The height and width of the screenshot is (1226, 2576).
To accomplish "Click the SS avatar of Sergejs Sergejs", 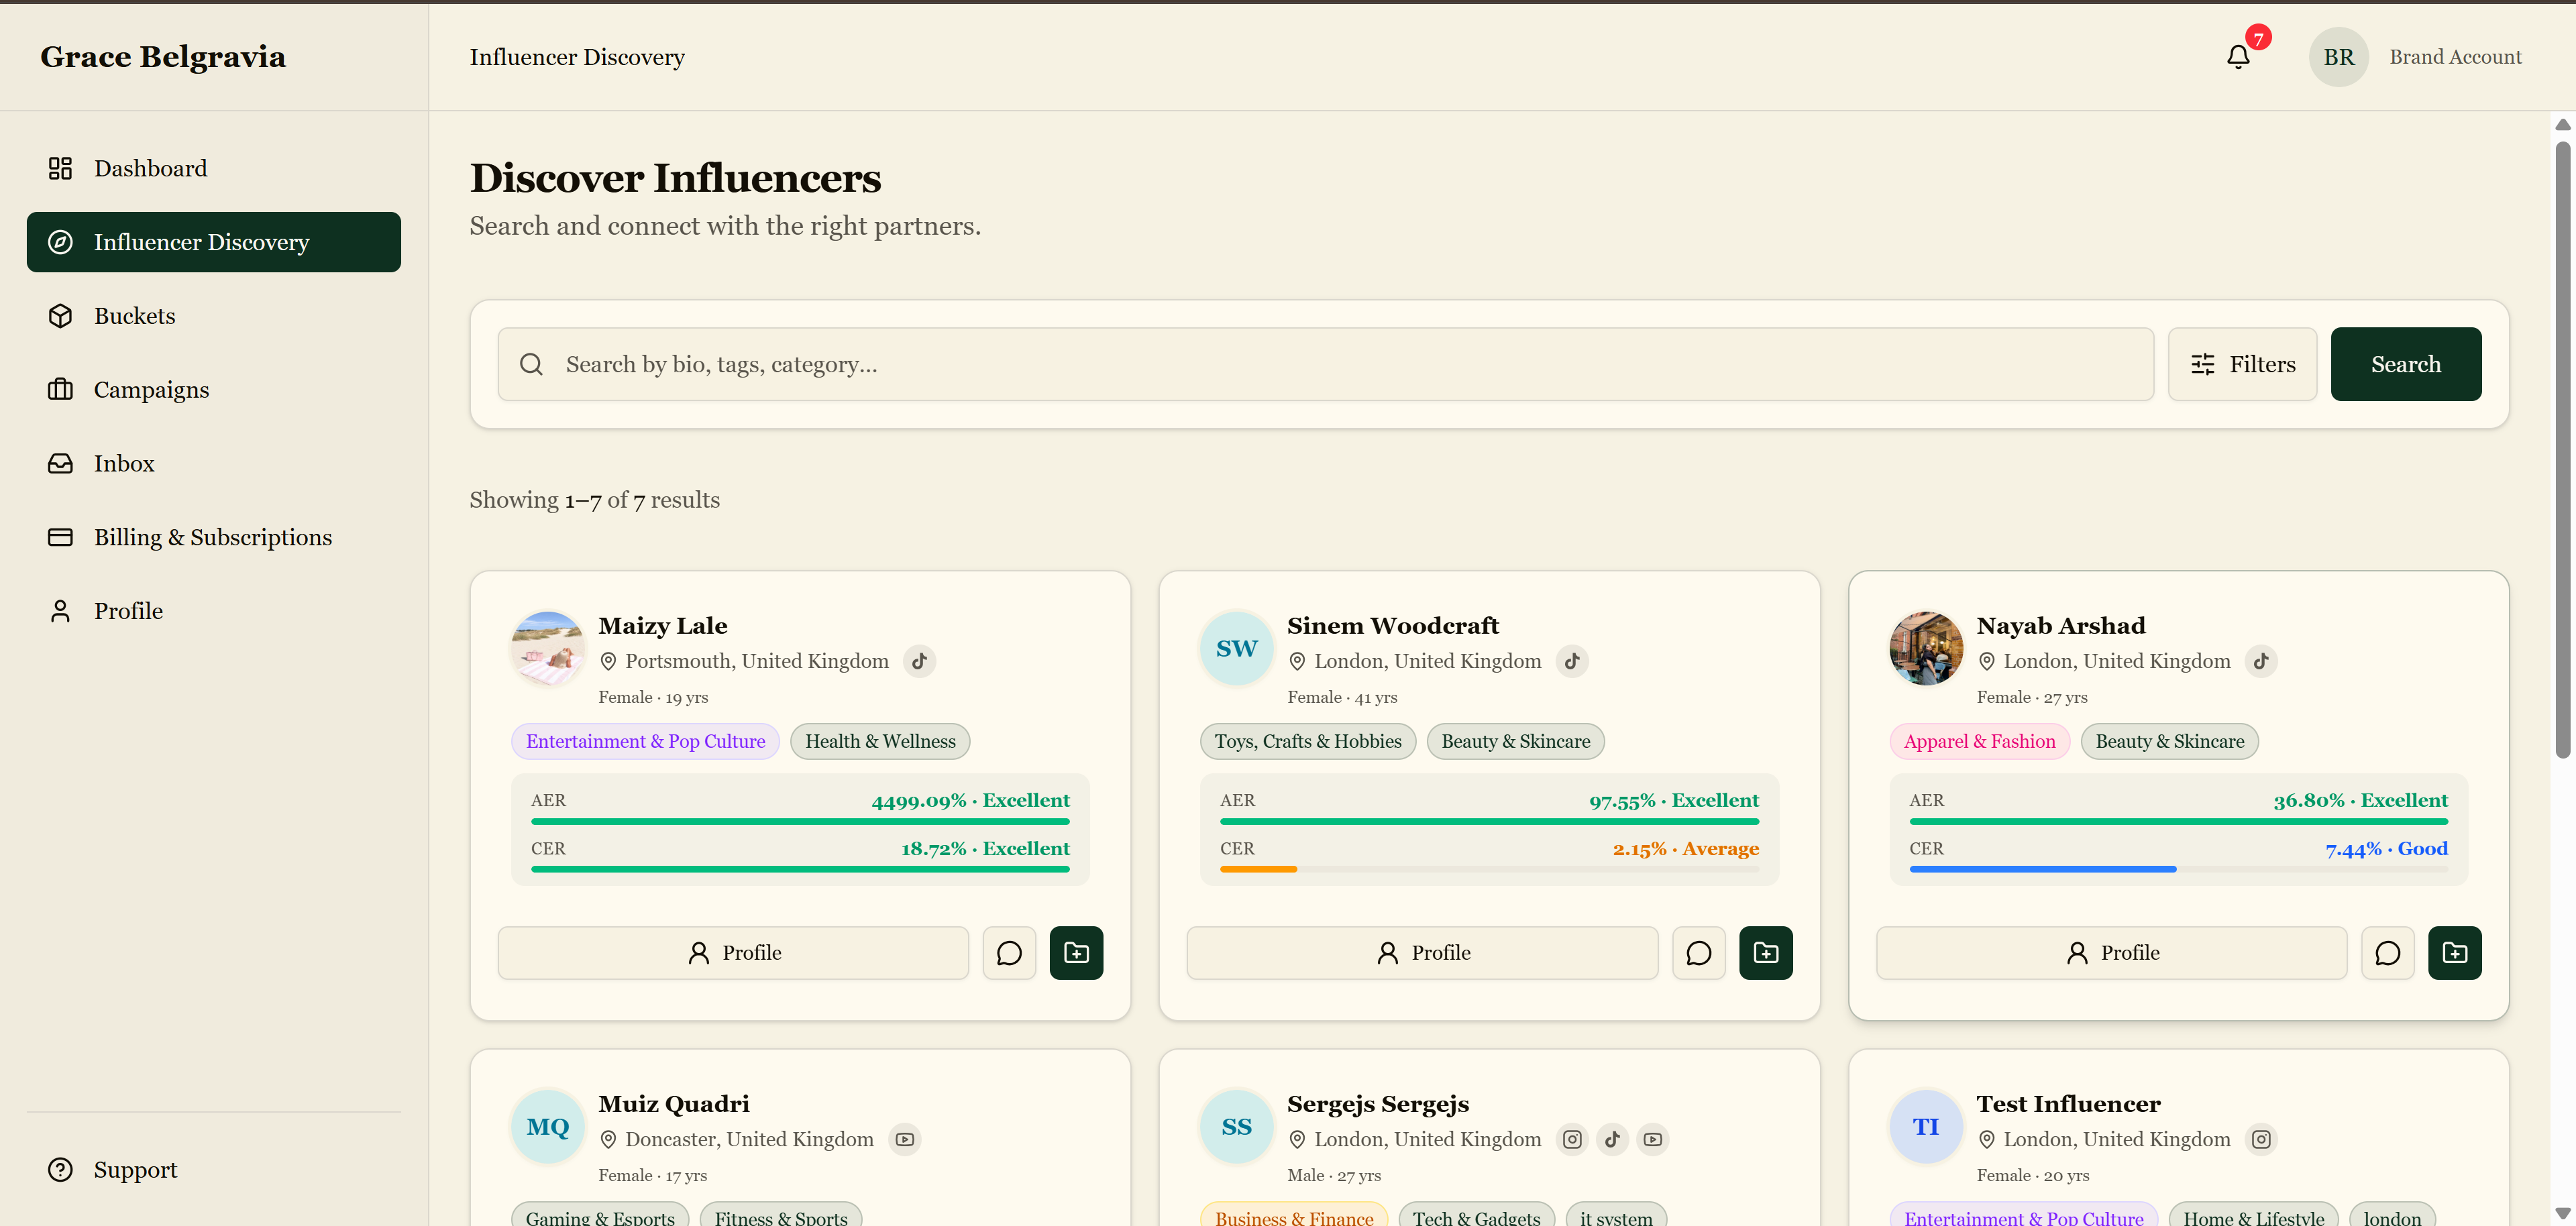I will [1236, 1126].
